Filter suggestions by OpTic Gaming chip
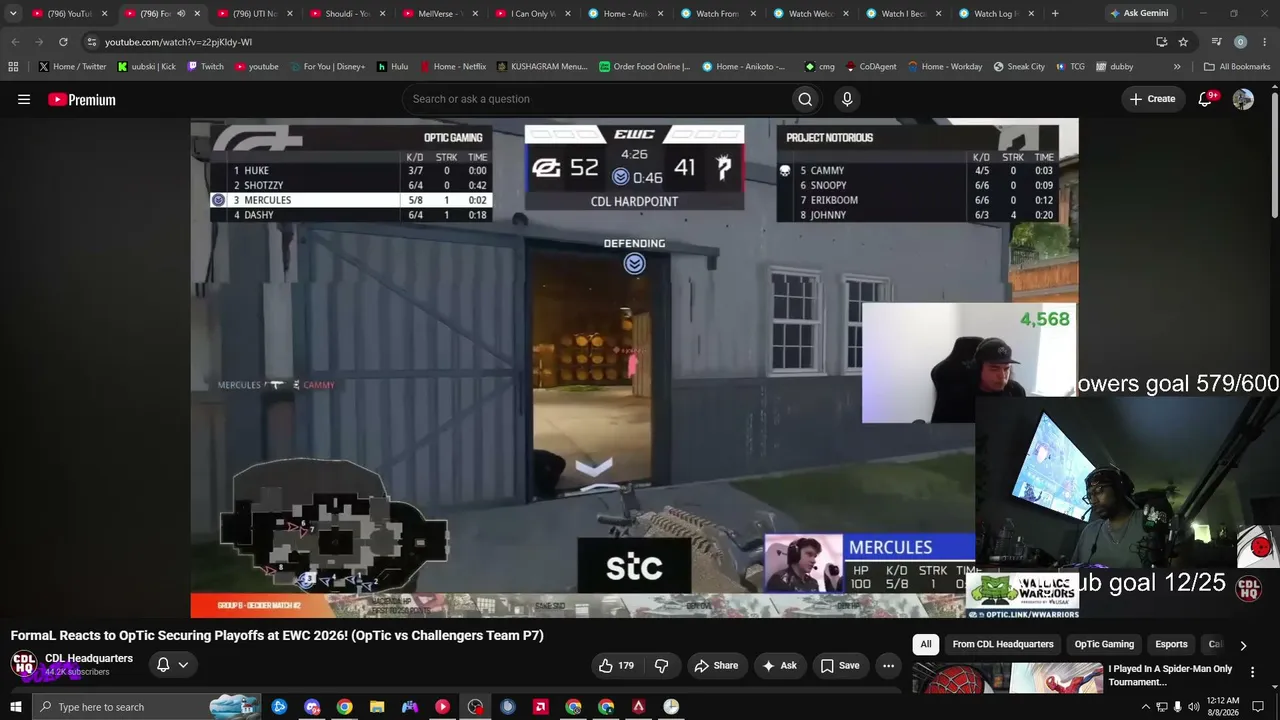The width and height of the screenshot is (1280, 720). [1104, 644]
